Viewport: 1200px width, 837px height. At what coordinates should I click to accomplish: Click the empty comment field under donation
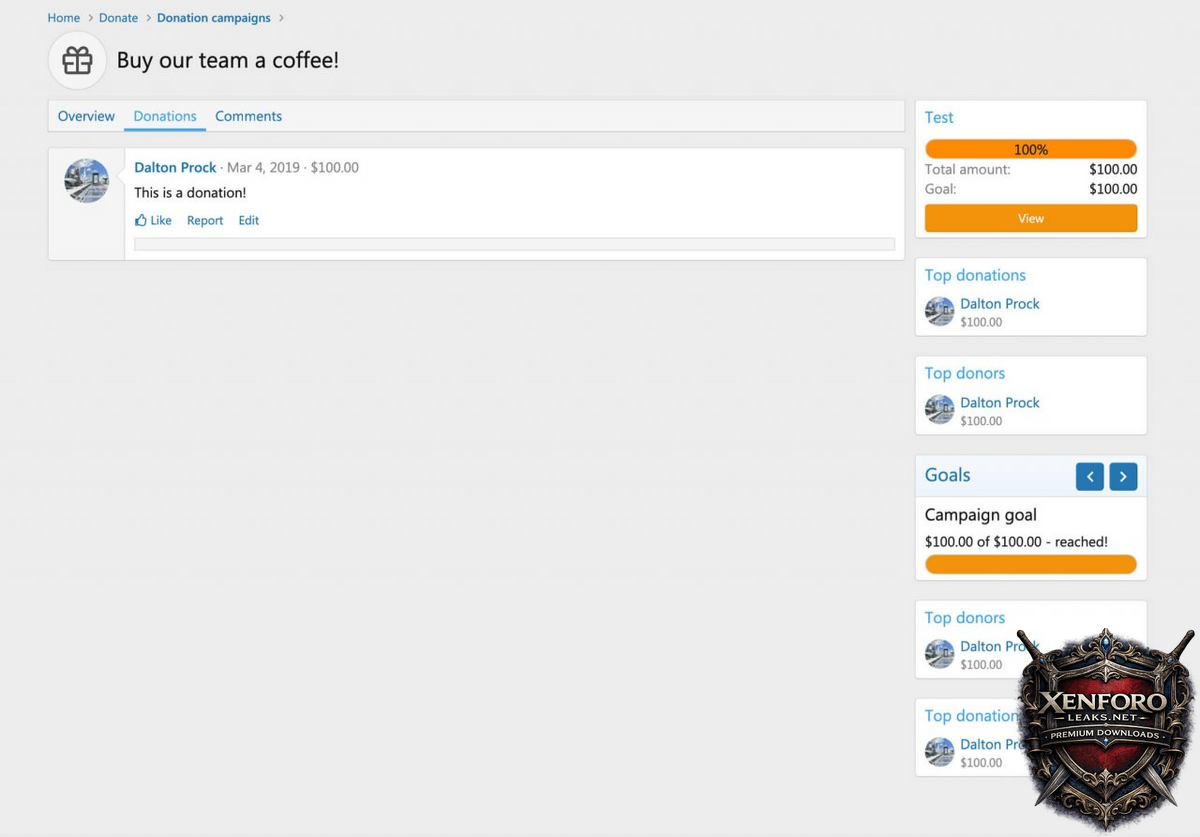(x=514, y=244)
